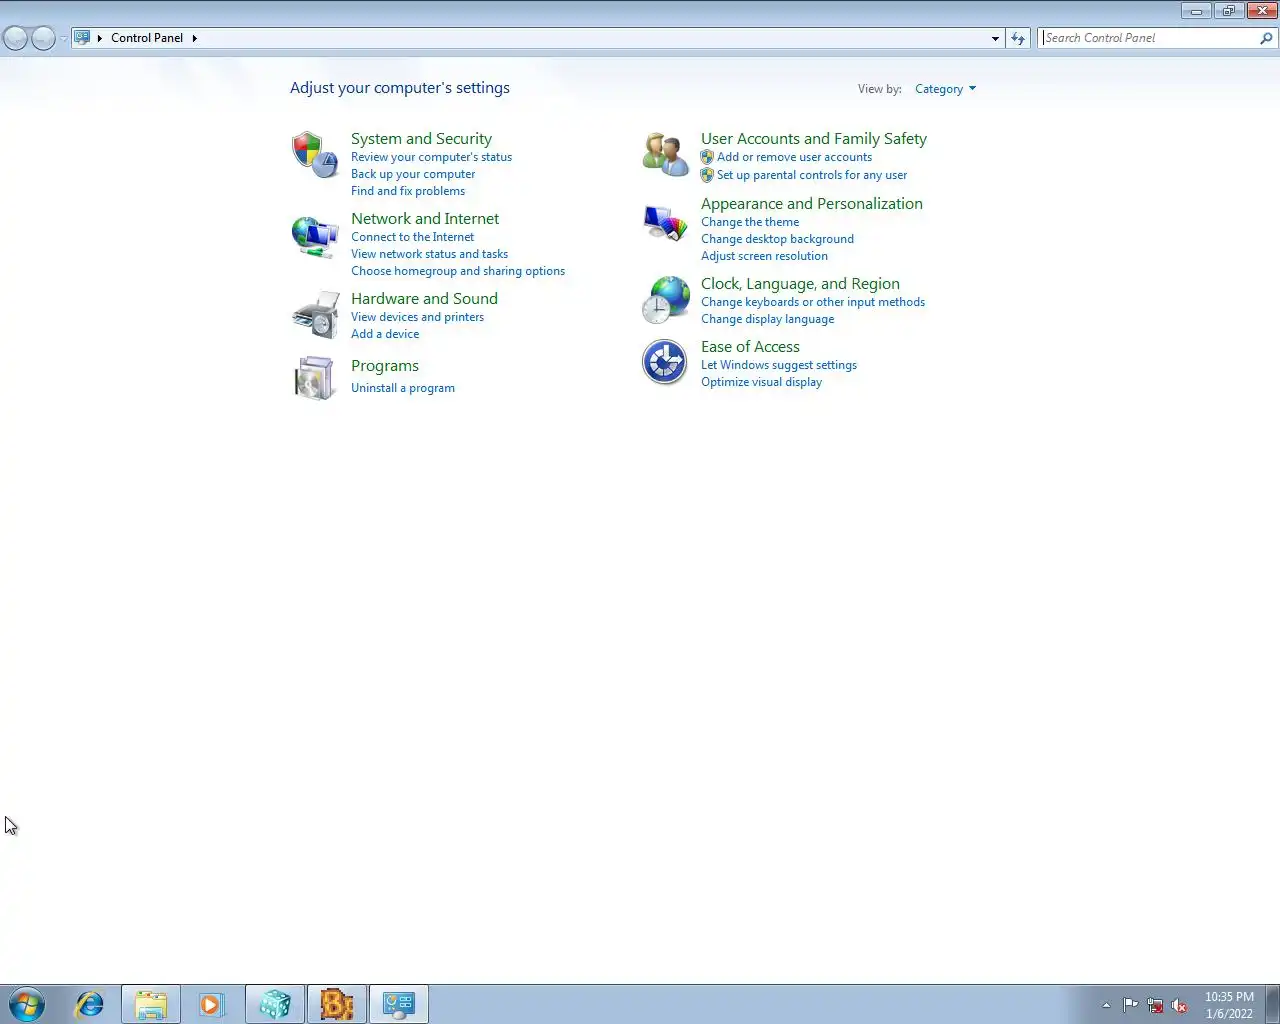This screenshot has width=1280, height=1024.
Task: Open User Accounts people icon
Action: [665, 155]
